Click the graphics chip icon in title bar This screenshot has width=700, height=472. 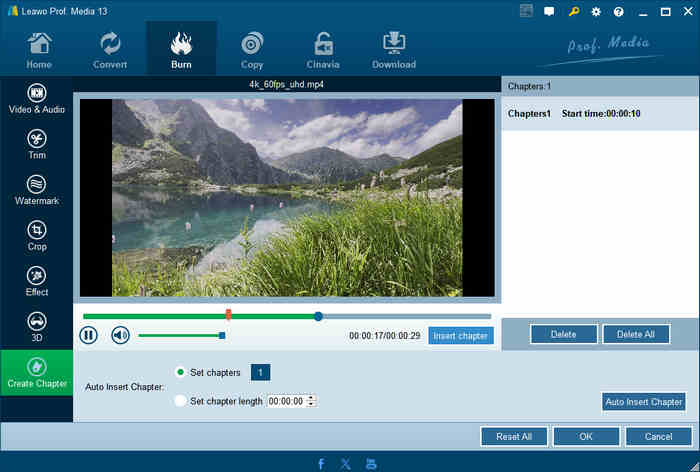point(526,11)
